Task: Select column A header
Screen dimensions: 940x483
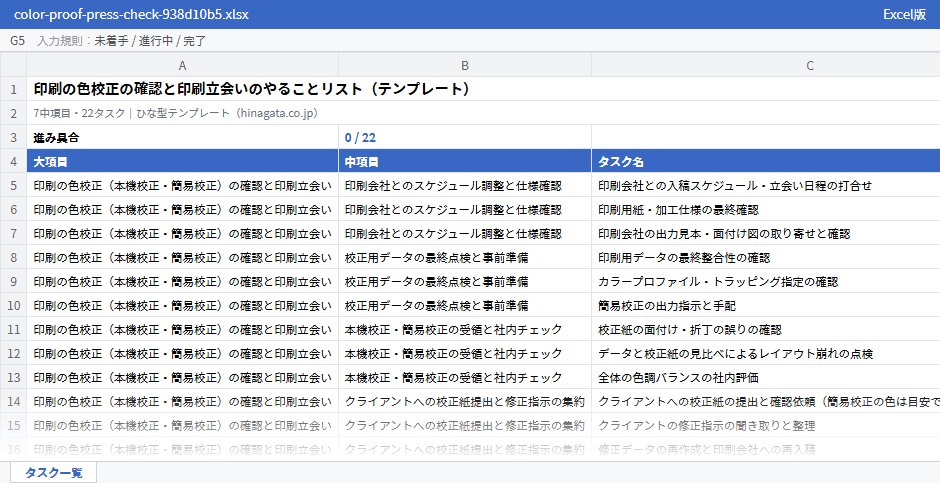Action: 182,65
